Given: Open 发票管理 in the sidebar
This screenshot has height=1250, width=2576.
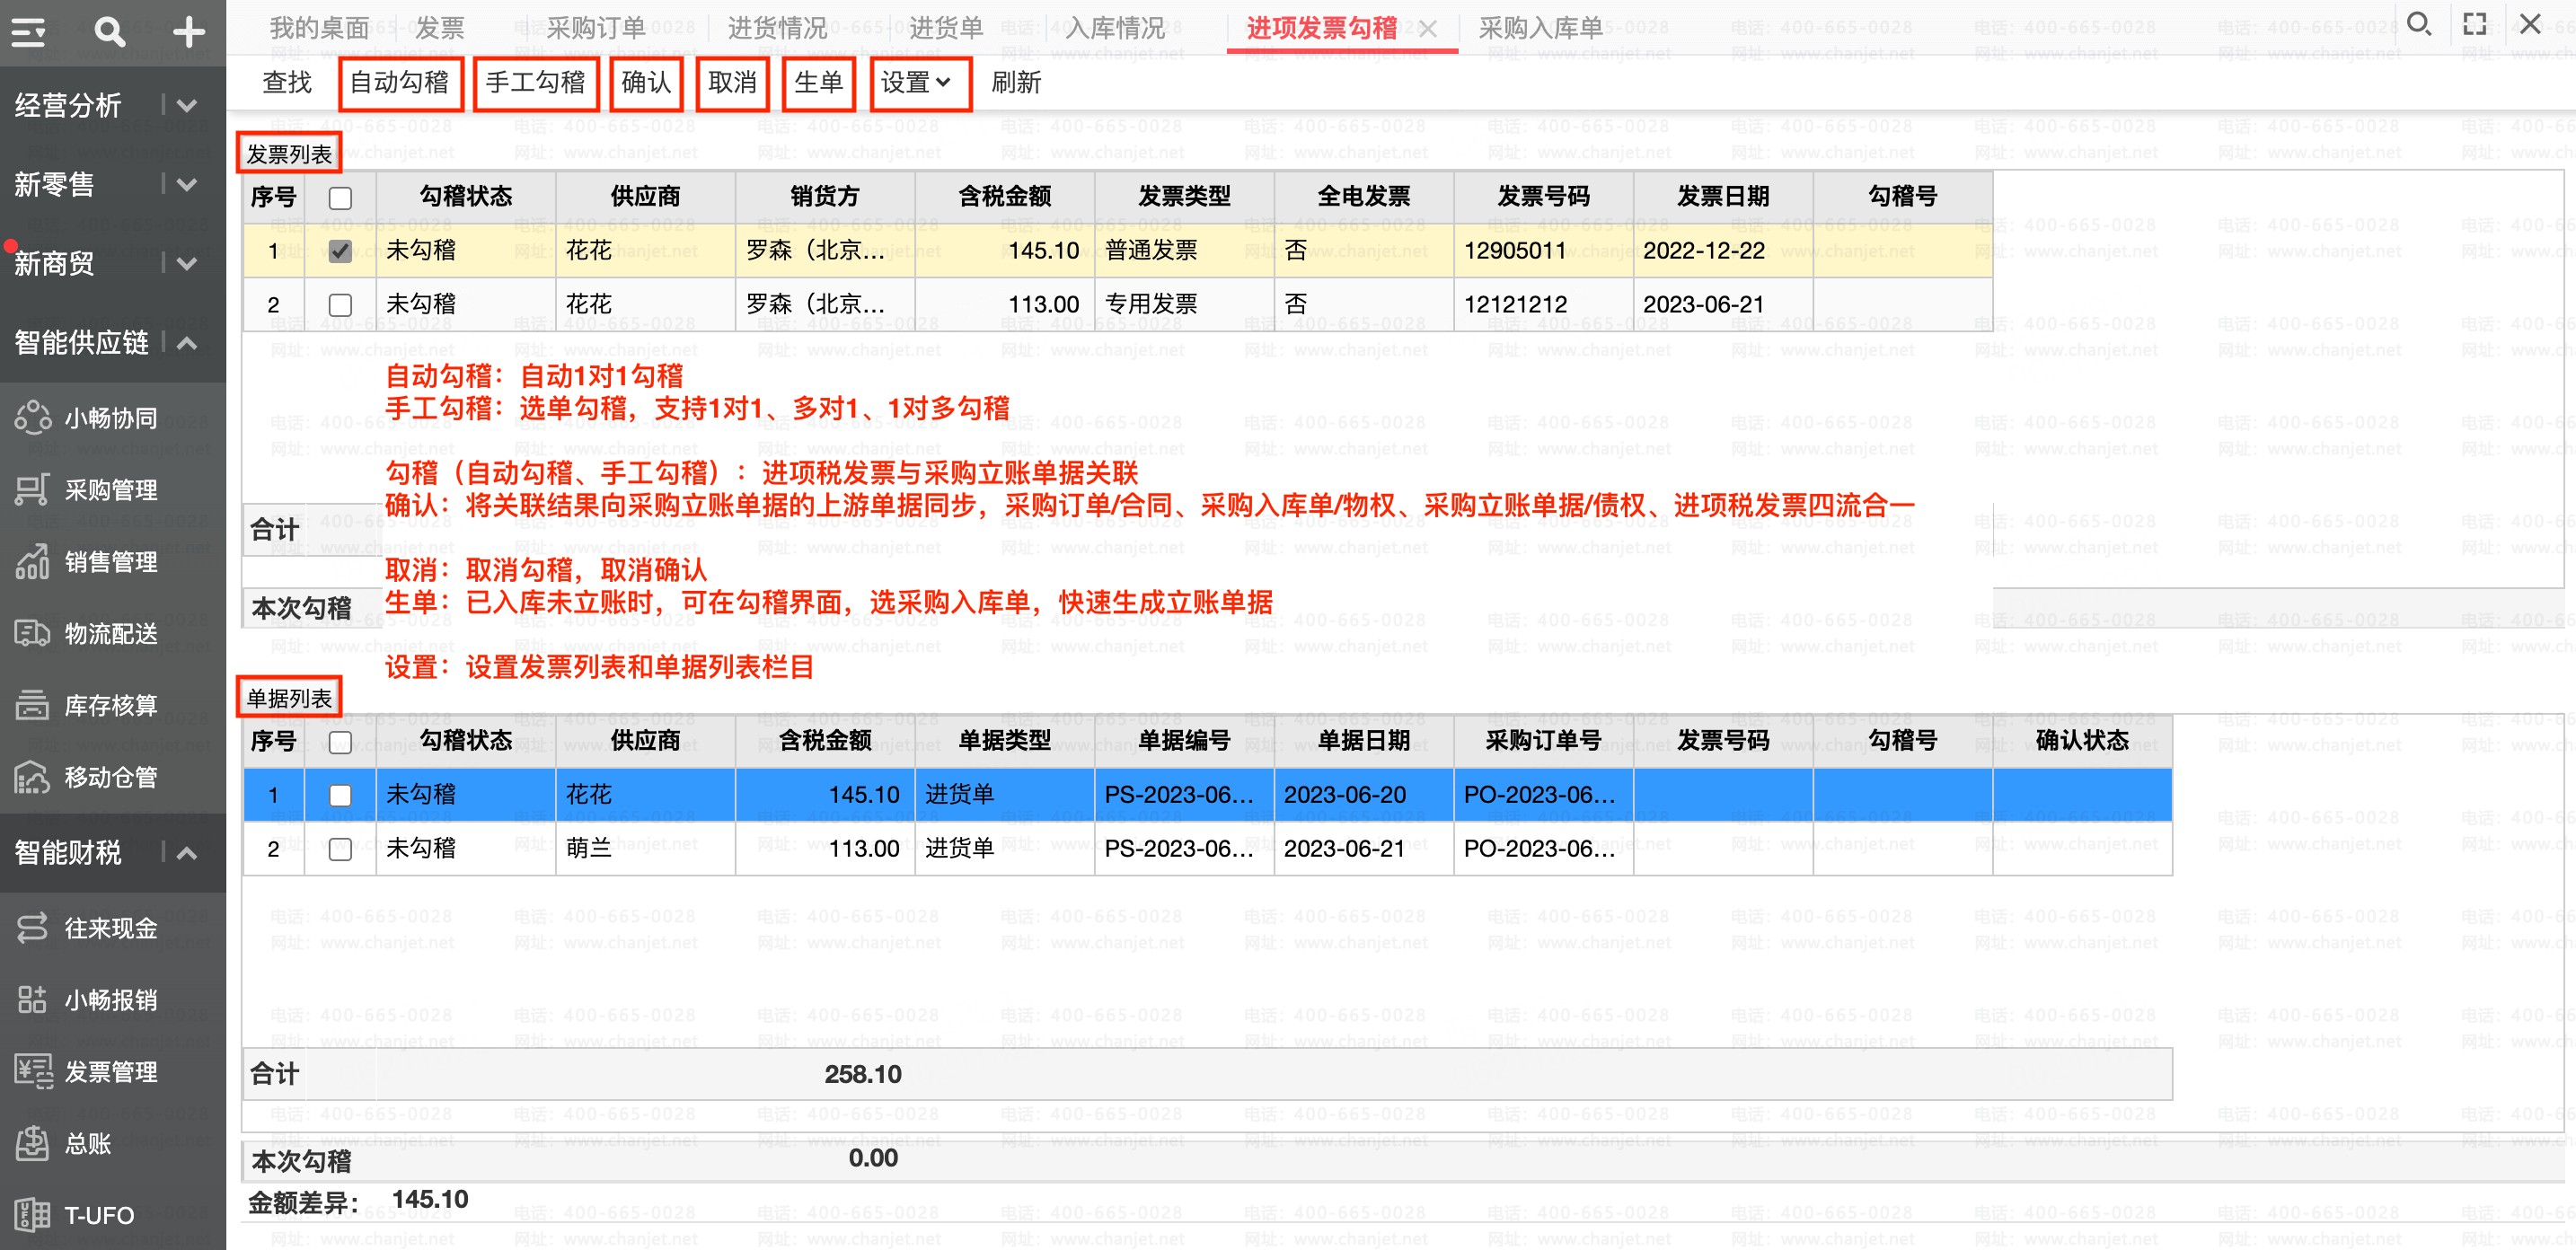Looking at the screenshot, I should pos(111,1072).
